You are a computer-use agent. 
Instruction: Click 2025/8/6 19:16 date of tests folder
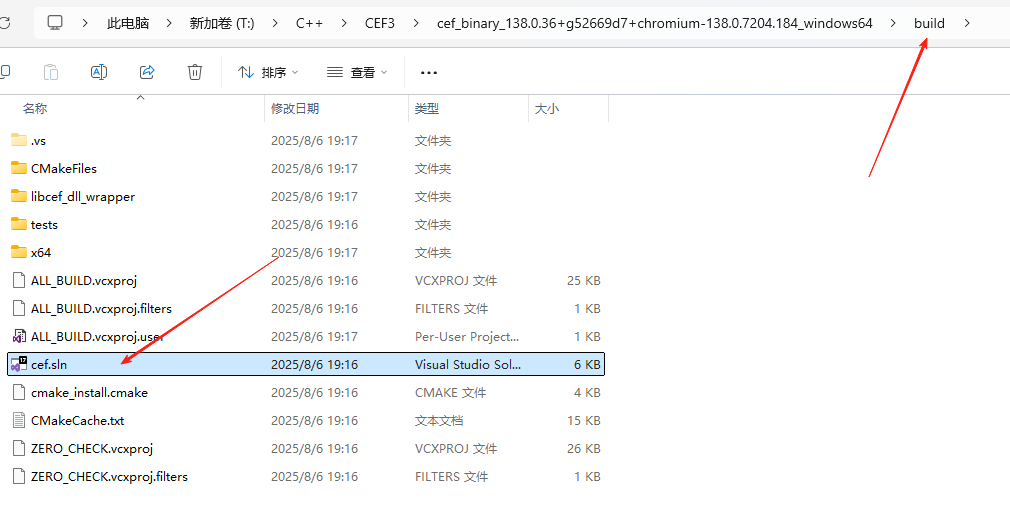click(x=314, y=224)
